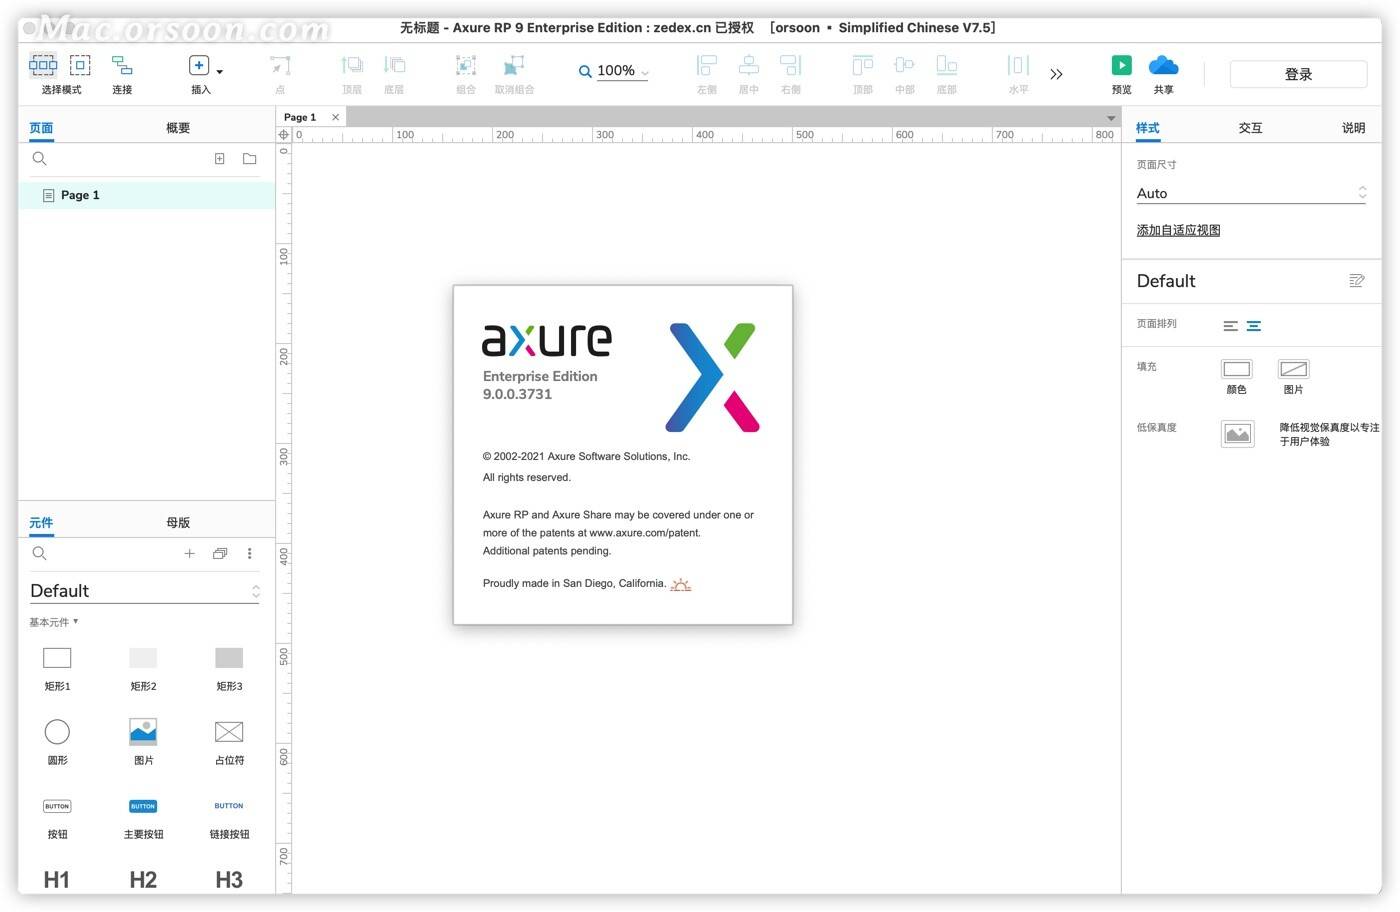Click the library image folder icon

click(220, 553)
